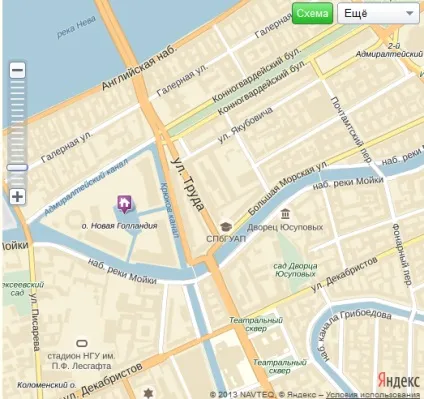This screenshot has width=424, height=399.
Task: Click the Английская наб. label
Action: (x=138, y=68)
